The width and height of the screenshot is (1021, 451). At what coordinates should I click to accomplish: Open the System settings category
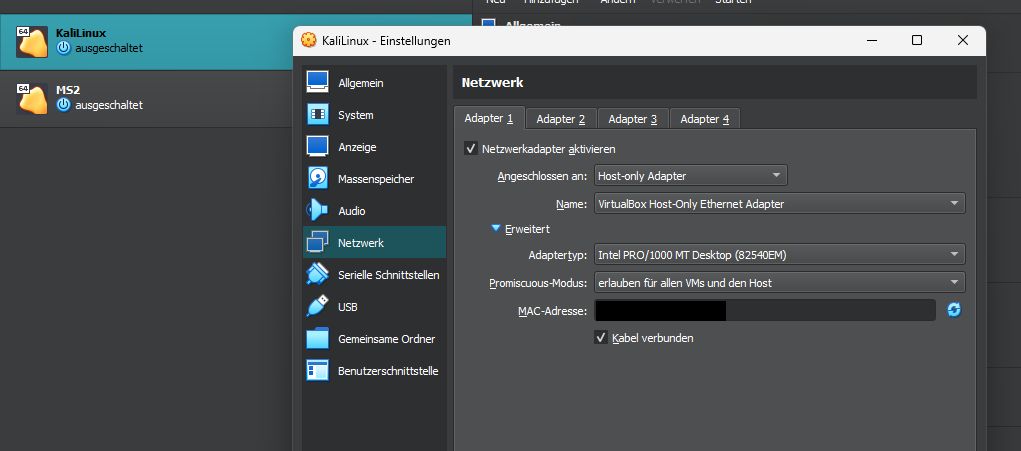374,115
